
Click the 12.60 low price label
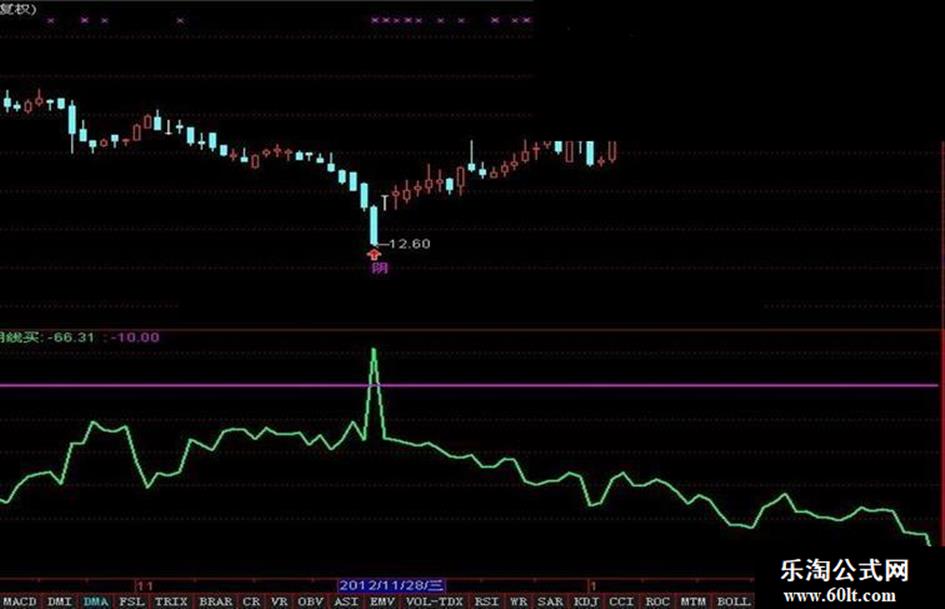409,244
